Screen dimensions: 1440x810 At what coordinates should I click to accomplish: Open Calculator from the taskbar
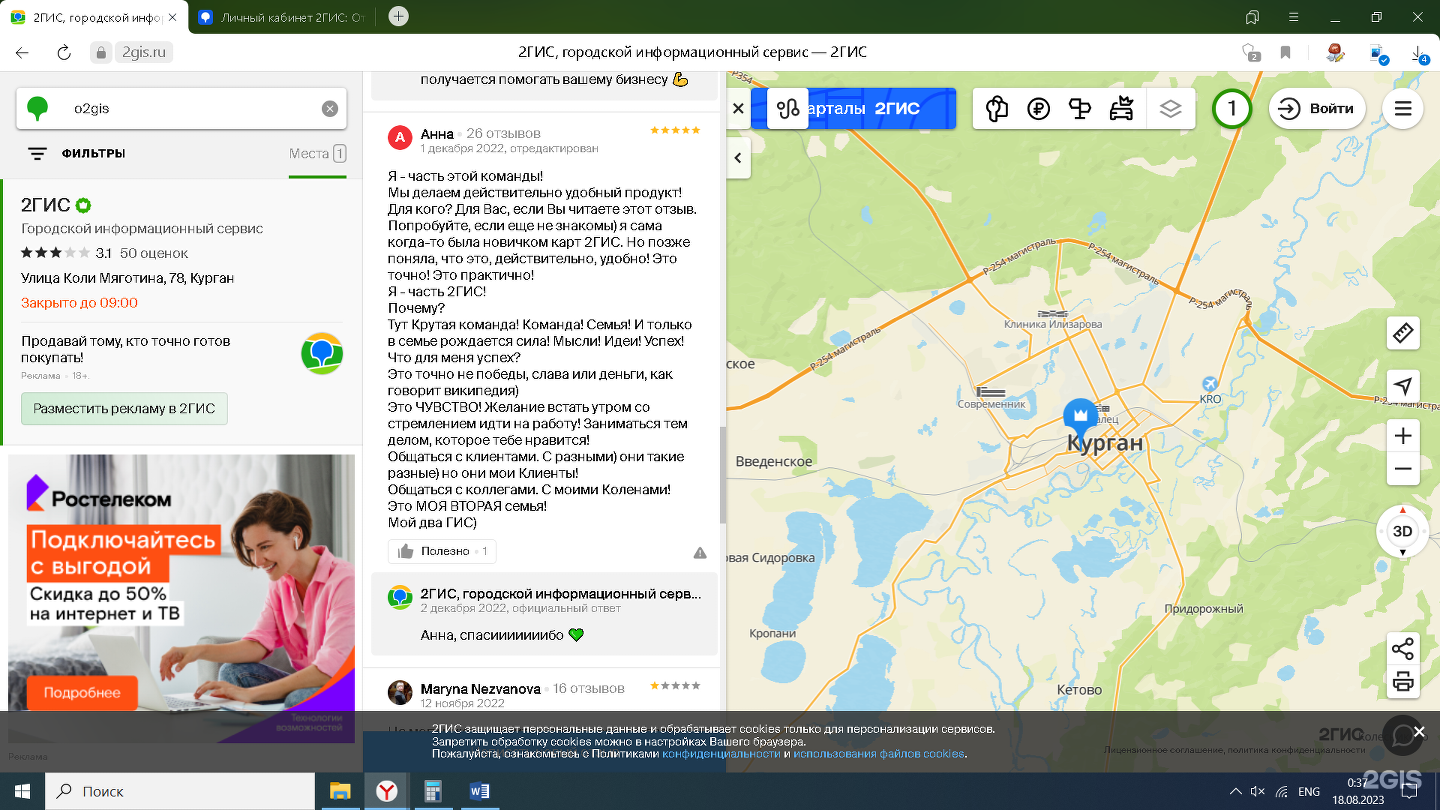click(x=433, y=791)
